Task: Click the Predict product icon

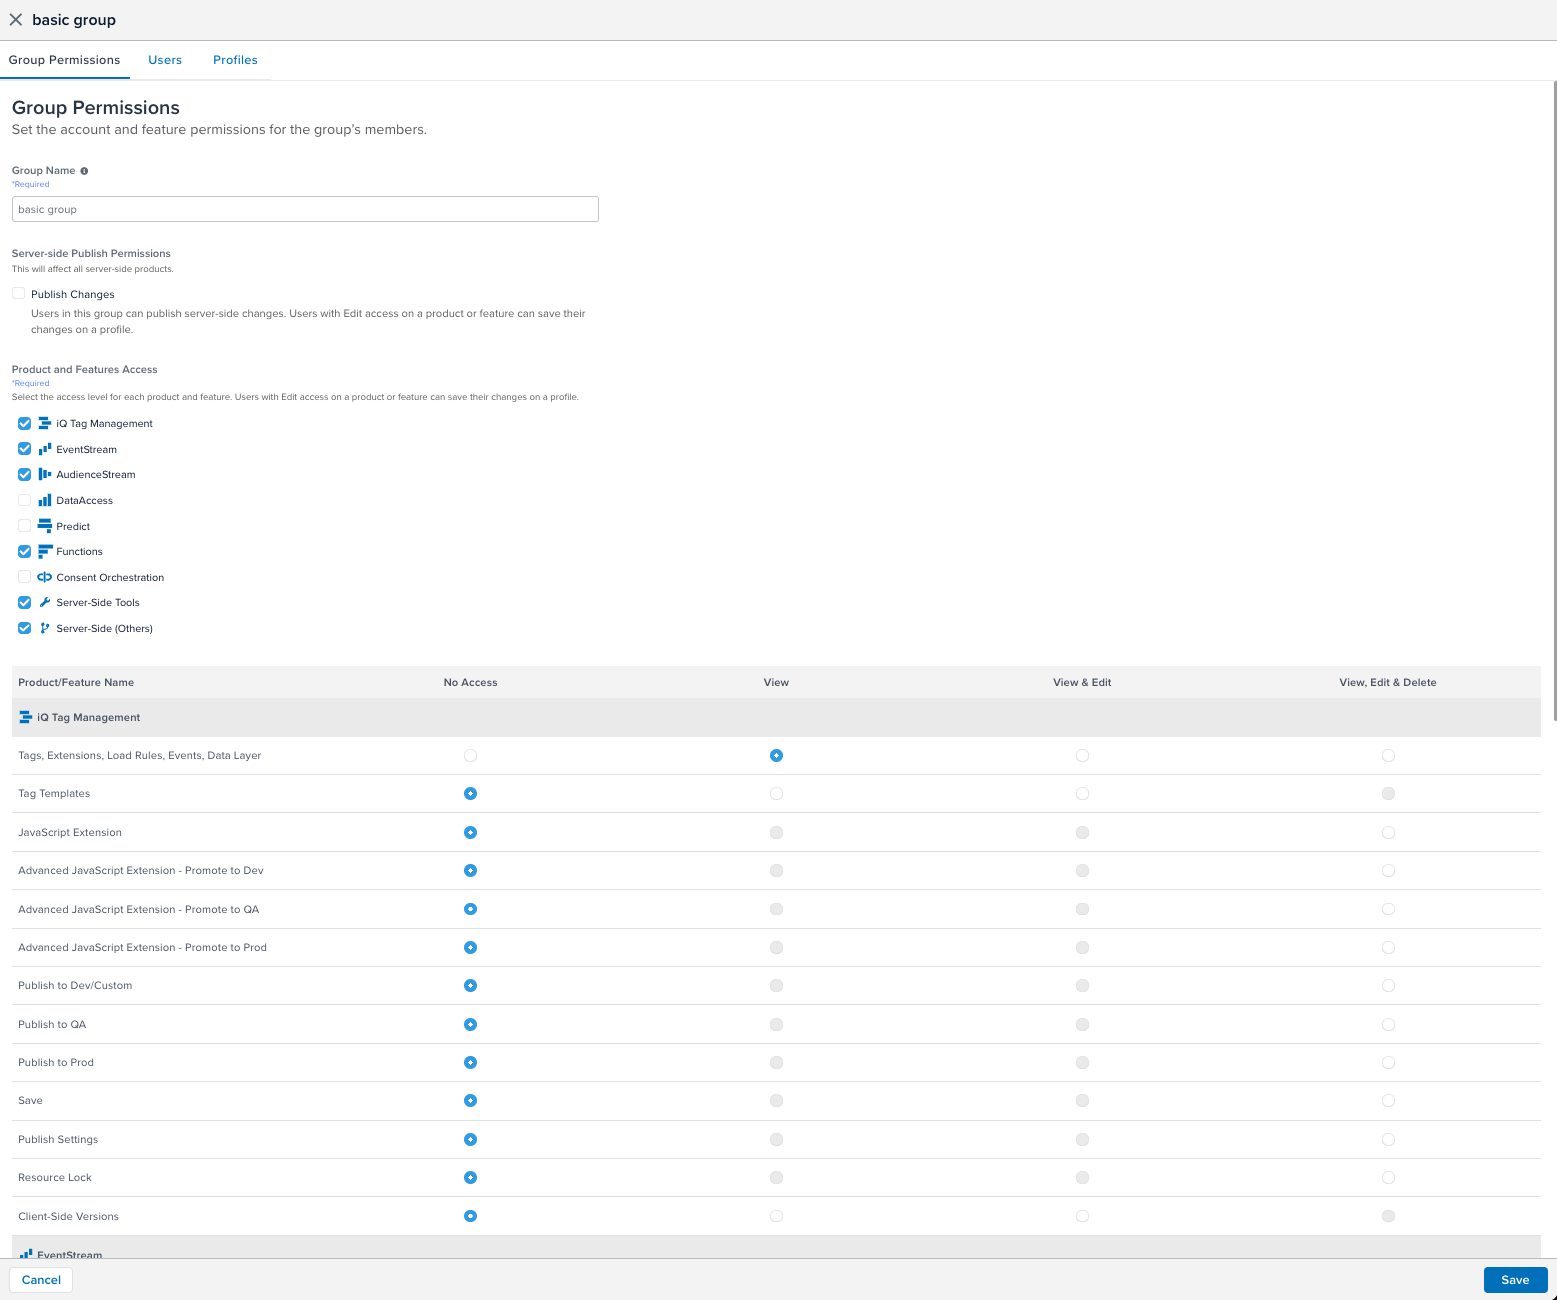Action: 44,526
